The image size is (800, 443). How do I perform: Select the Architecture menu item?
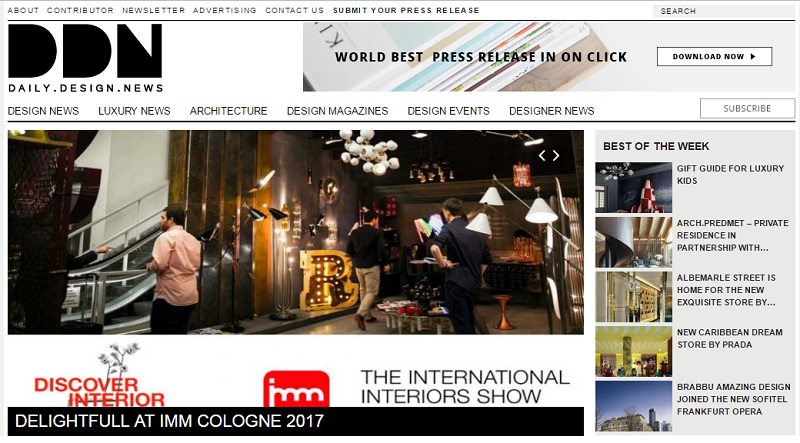(x=229, y=111)
